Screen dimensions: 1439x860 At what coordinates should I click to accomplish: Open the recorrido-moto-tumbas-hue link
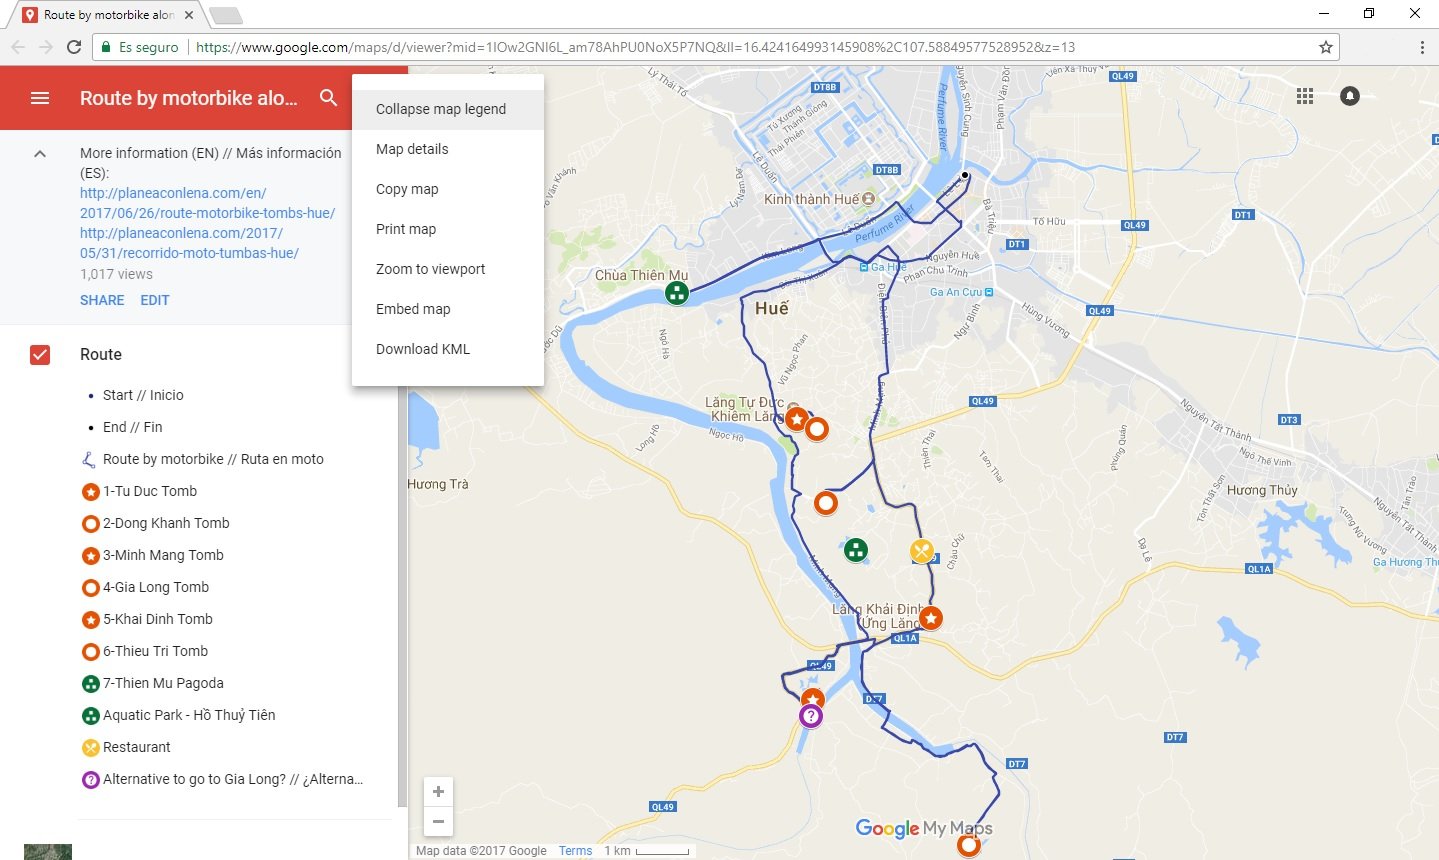(x=189, y=243)
